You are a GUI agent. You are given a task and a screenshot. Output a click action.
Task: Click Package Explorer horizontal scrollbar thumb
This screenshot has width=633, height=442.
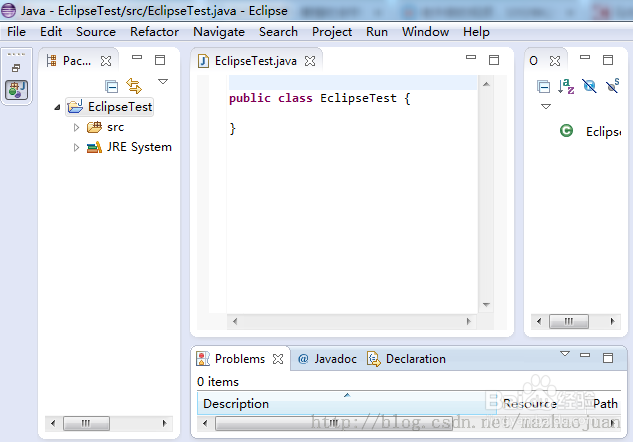tap(86, 423)
